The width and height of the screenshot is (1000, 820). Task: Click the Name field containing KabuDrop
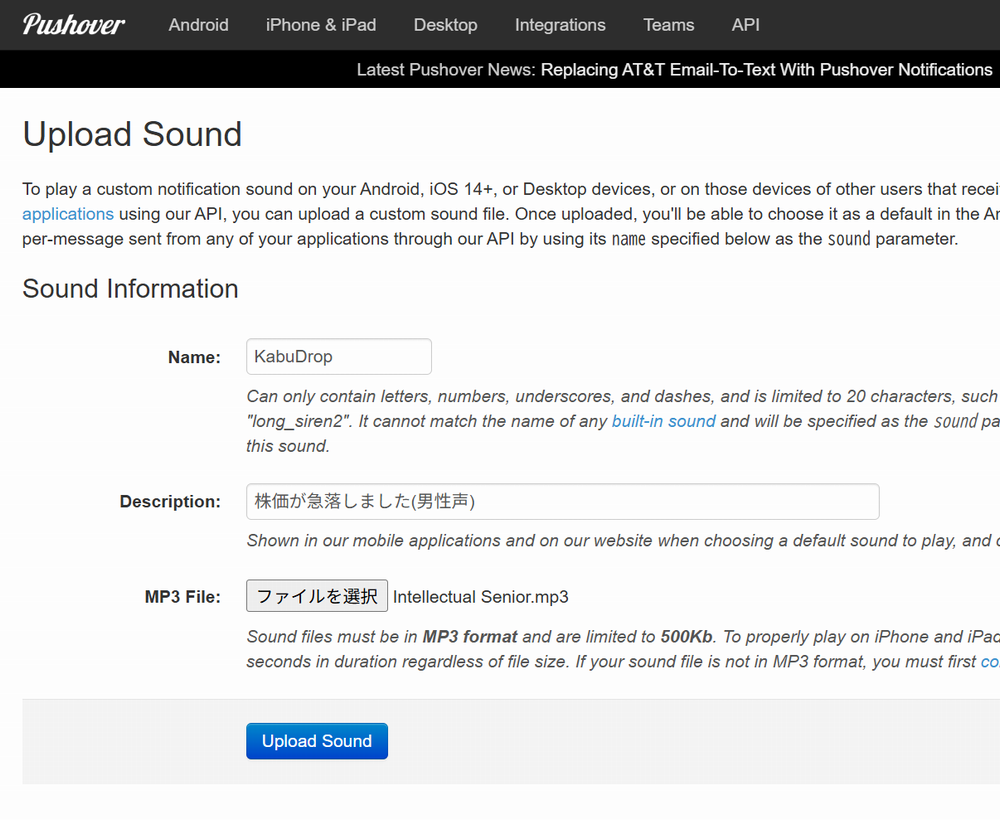pyautogui.click(x=338, y=357)
